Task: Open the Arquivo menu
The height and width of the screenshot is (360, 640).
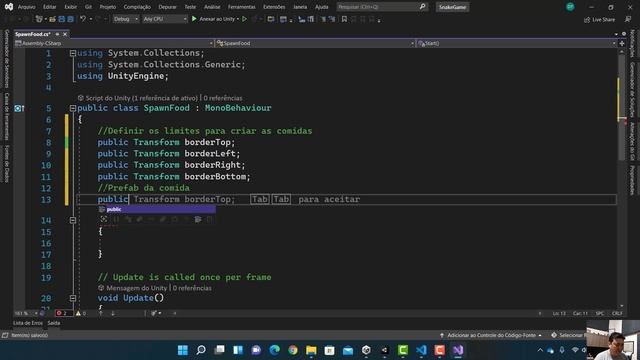Action: [27, 7]
